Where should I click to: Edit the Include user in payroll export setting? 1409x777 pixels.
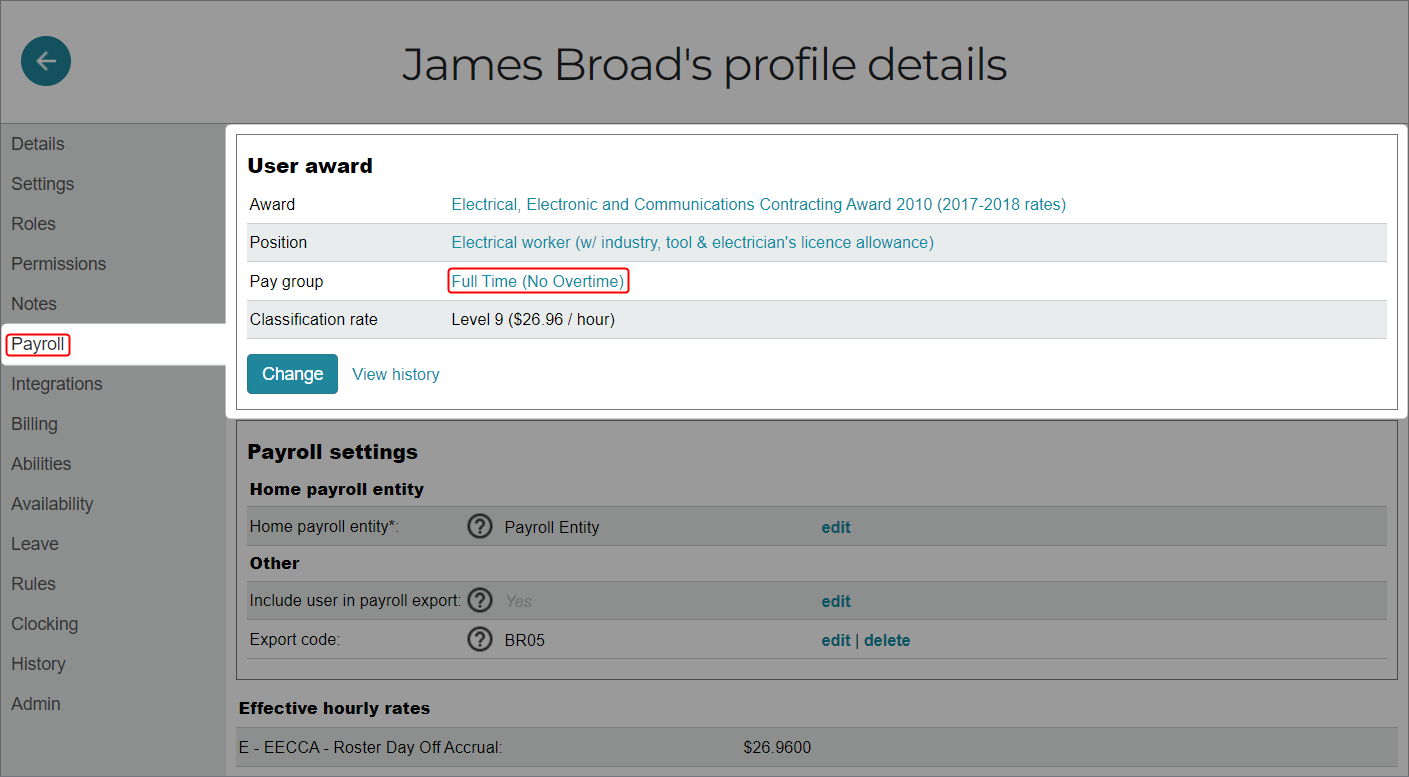[835, 600]
